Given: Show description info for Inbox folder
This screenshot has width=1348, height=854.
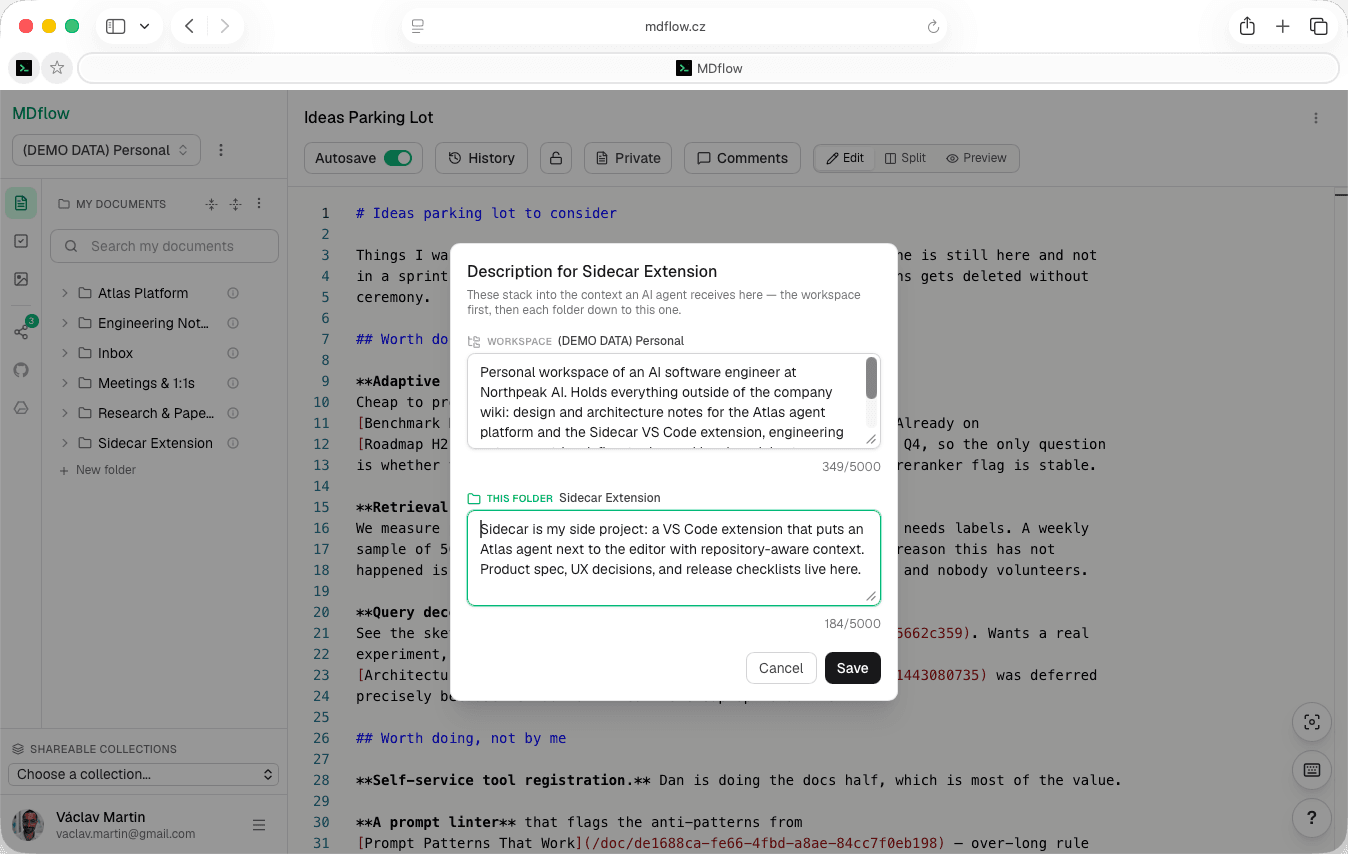Looking at the screenshot, I should pos(233,353).
